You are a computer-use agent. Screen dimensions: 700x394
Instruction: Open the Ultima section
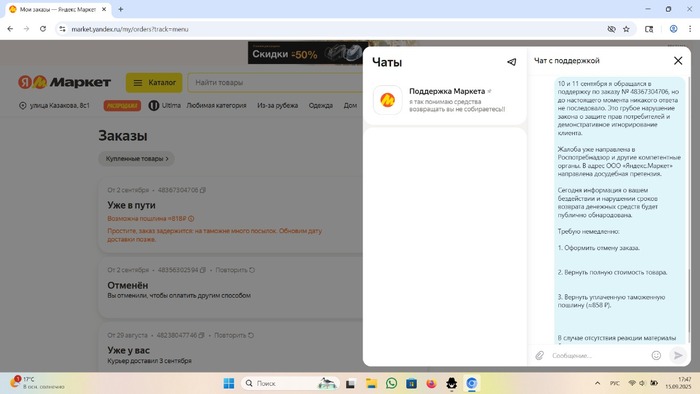click(165, 105)
